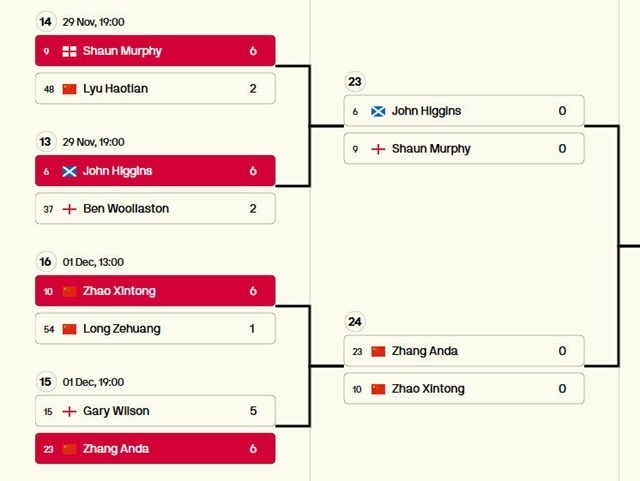Click the match 24 number badge
The image size is (640, 481).
click(355, 322)
